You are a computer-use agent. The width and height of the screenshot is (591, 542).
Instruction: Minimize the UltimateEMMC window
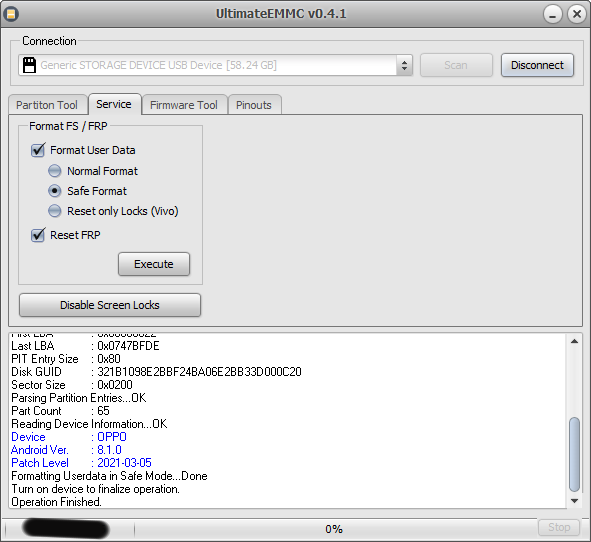[553, 14]
